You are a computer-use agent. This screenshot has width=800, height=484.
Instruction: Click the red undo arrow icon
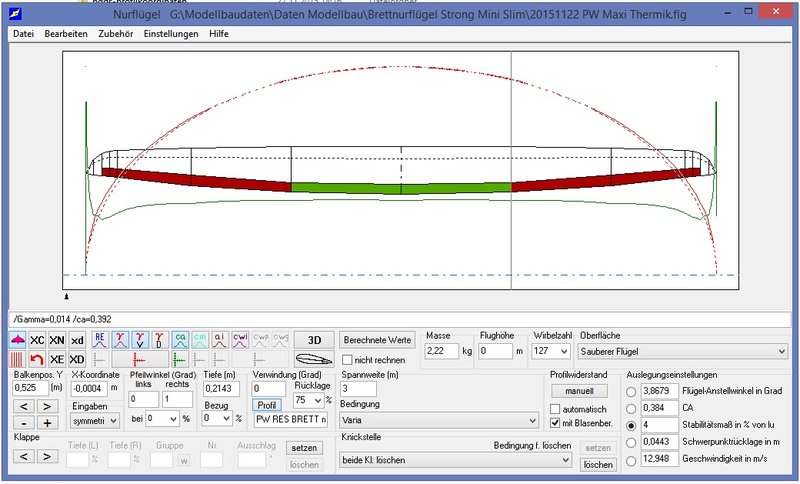(x=37, y=359)
